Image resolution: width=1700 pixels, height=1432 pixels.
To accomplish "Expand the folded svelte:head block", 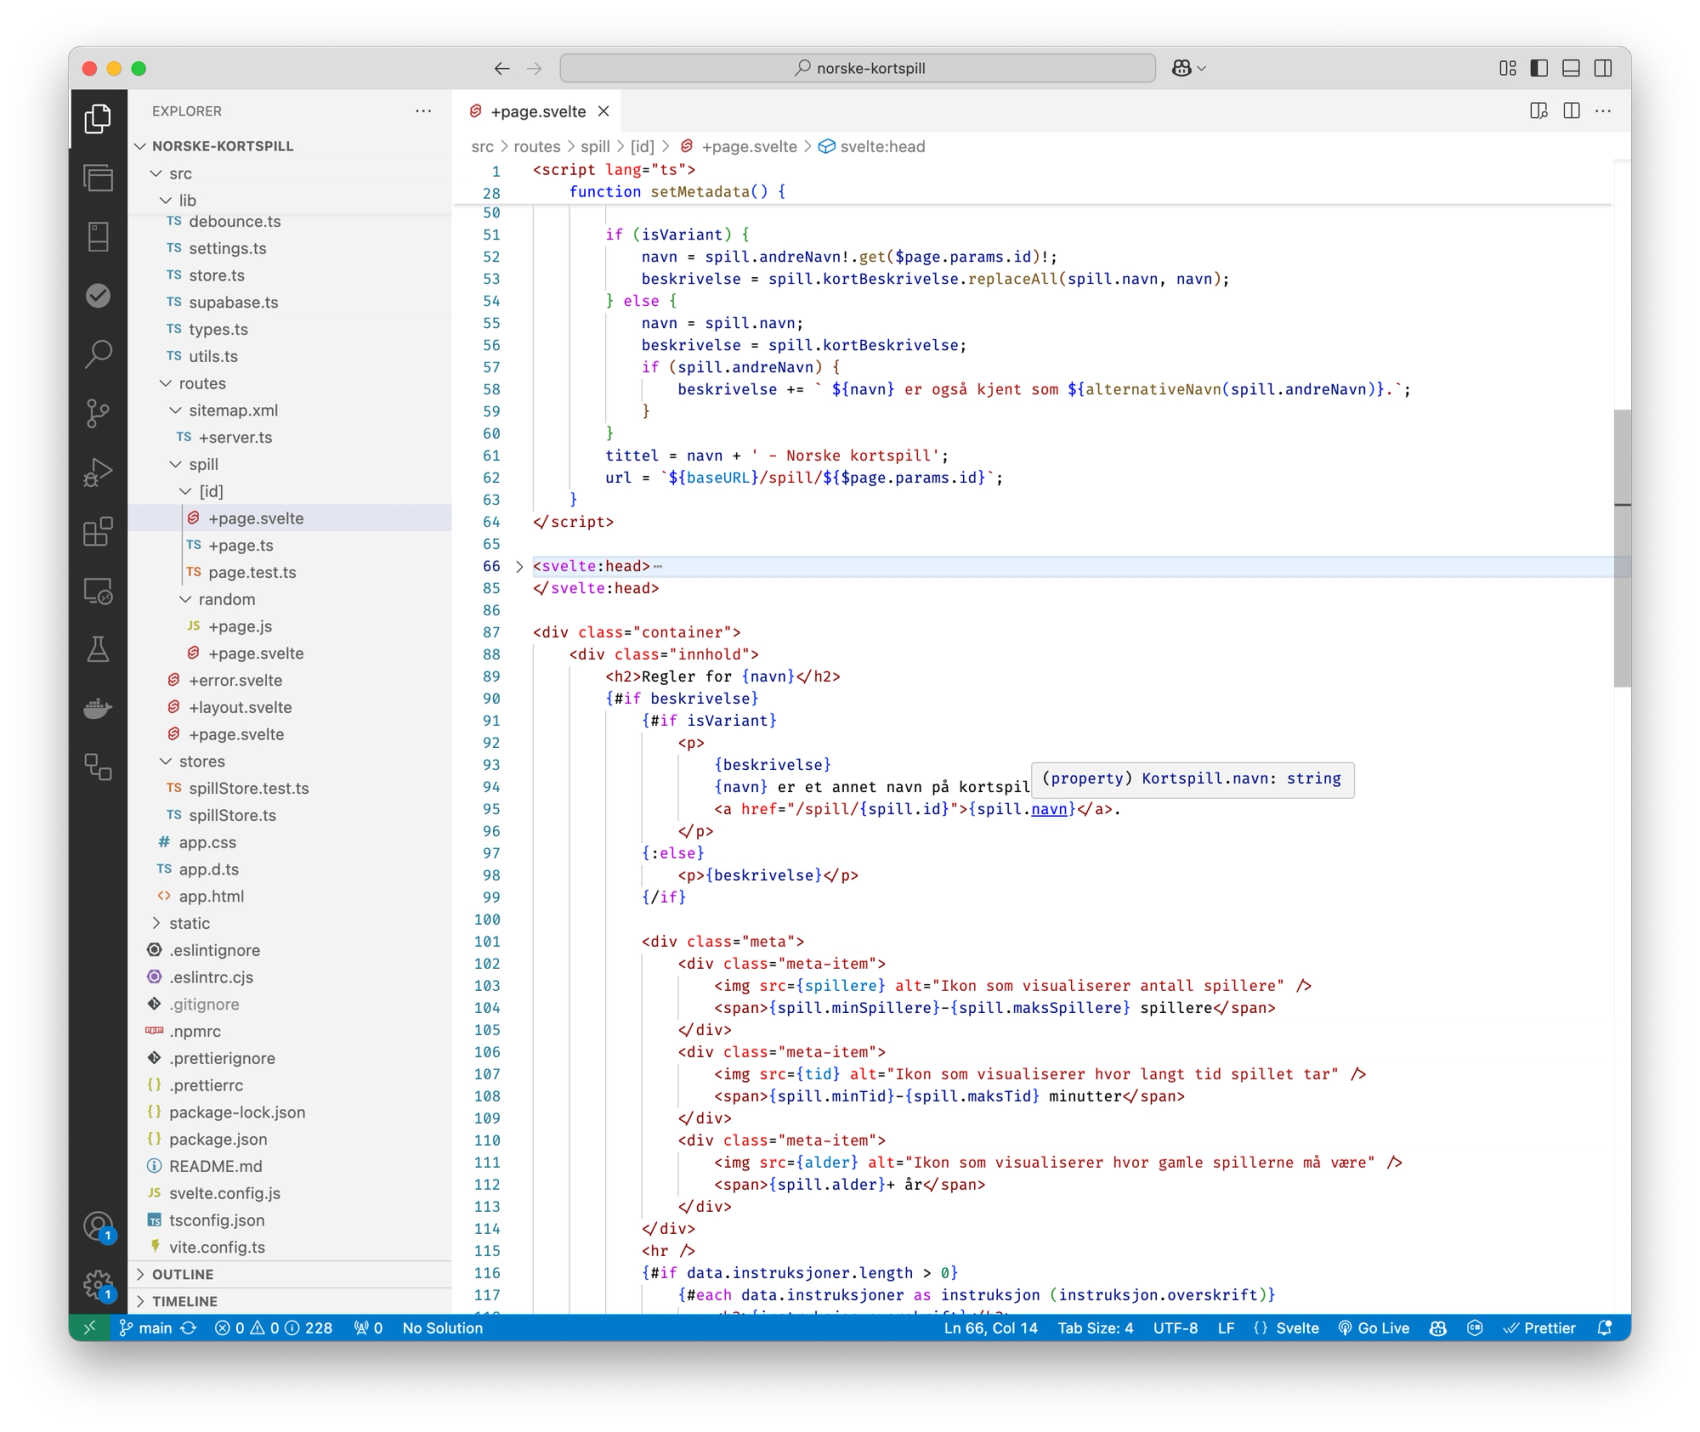I will pyautogui.click(x=519, y=566).
